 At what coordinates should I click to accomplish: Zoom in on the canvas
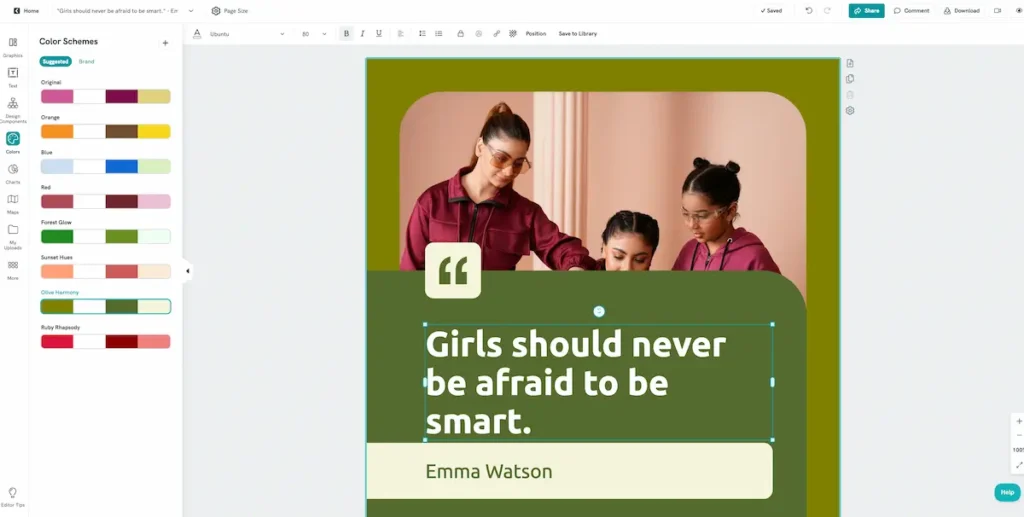(x=1019, y=421)
